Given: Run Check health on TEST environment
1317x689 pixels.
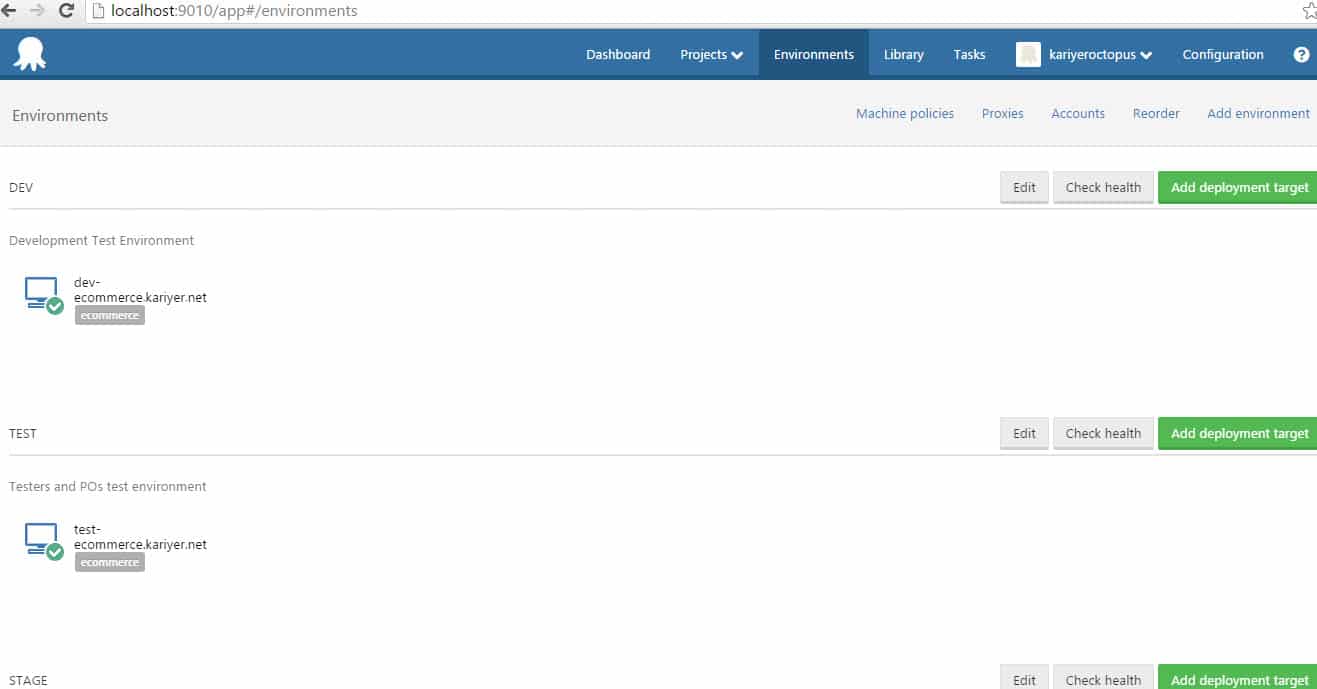Looking at the screenshot, I should 1103,433.
